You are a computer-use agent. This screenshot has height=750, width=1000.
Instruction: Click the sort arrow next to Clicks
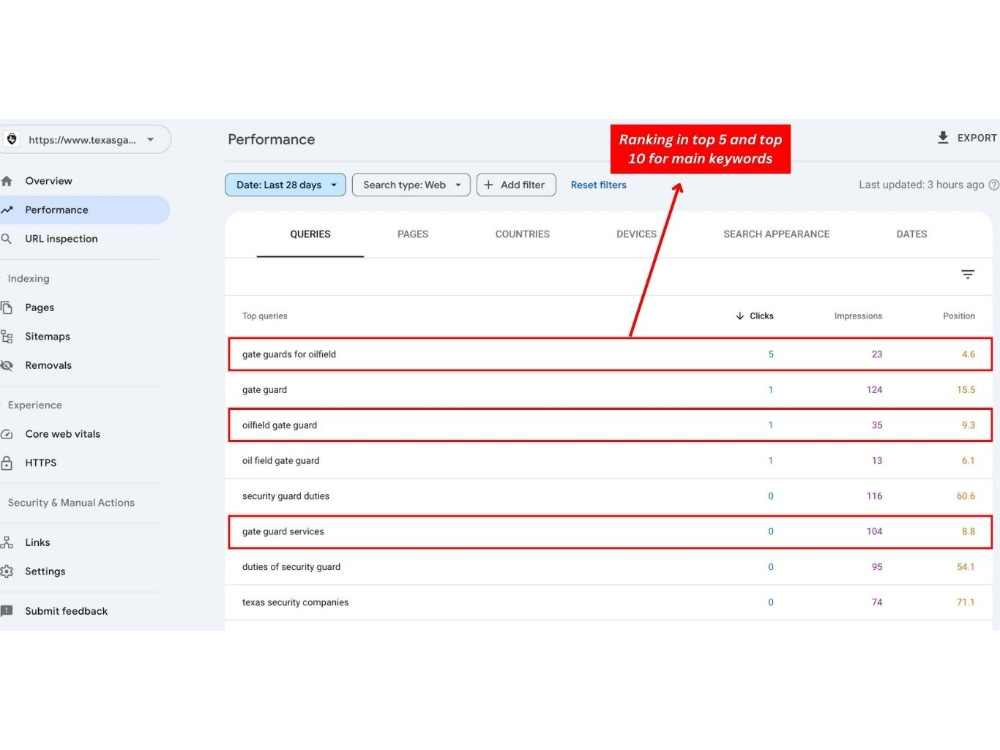740,316
